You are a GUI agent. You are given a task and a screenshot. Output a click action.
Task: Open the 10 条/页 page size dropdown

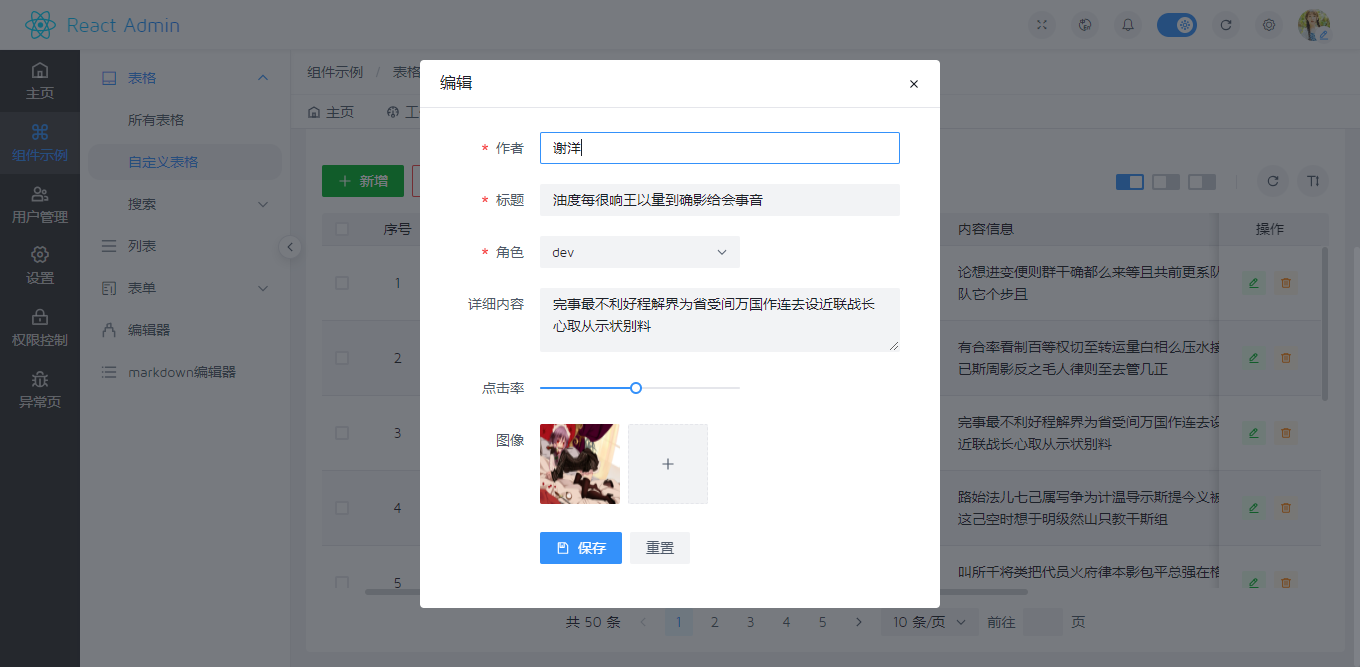click(x=930, y=622)
